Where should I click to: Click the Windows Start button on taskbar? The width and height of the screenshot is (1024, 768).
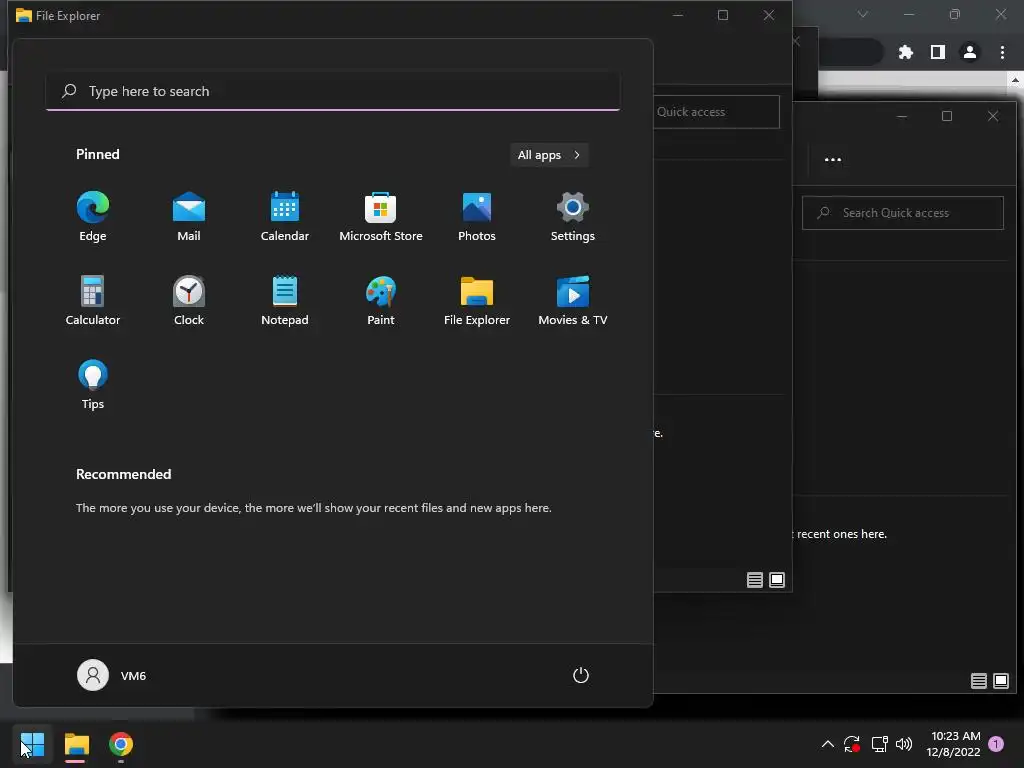coord(32,744)
